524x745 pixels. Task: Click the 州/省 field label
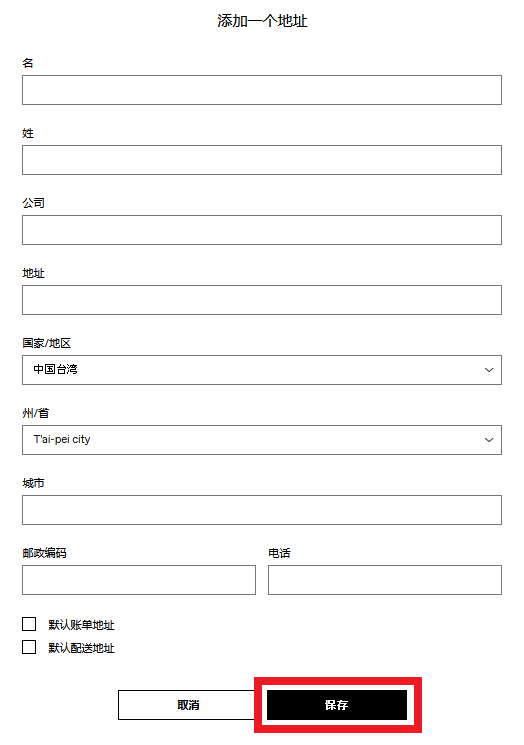coord(36,413)
